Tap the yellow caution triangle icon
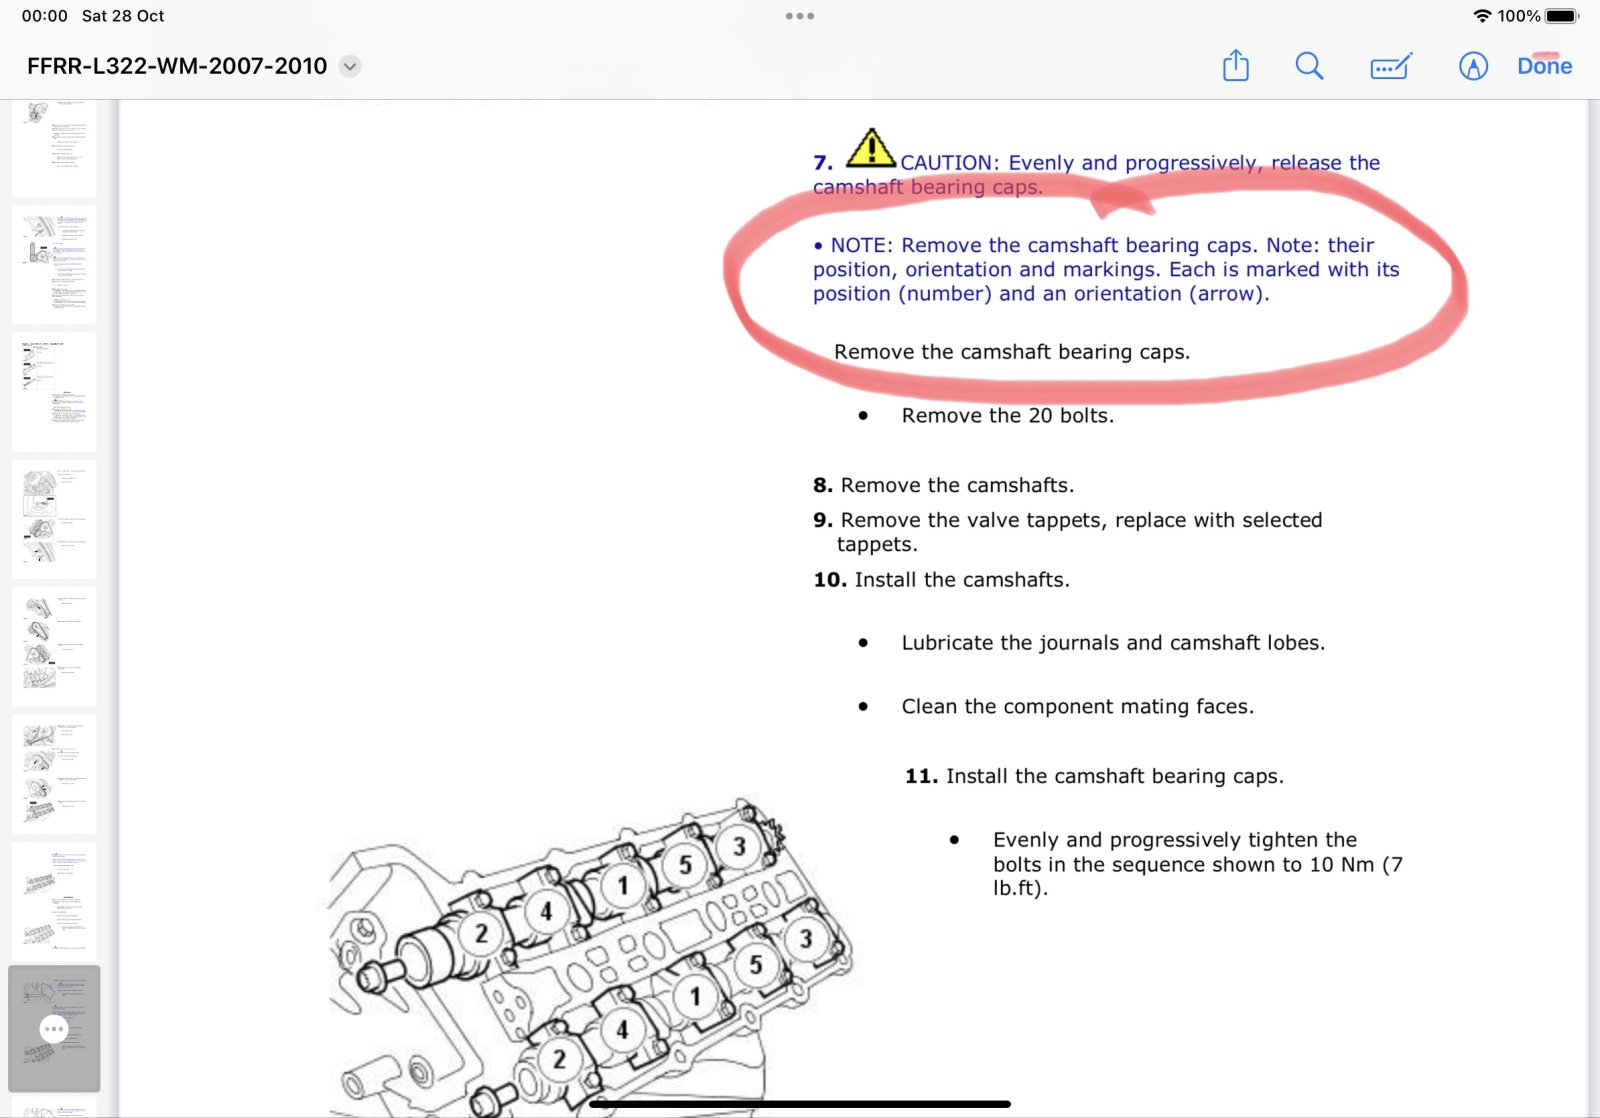Image resolution: width=1600 pixels, height=1118 pixels. [871, 148]
